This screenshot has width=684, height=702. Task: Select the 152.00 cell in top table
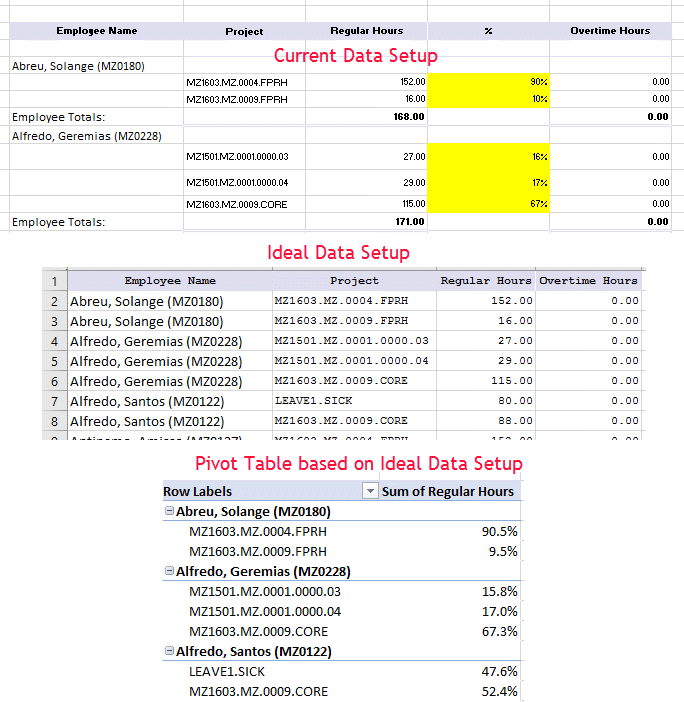(367, 82)
